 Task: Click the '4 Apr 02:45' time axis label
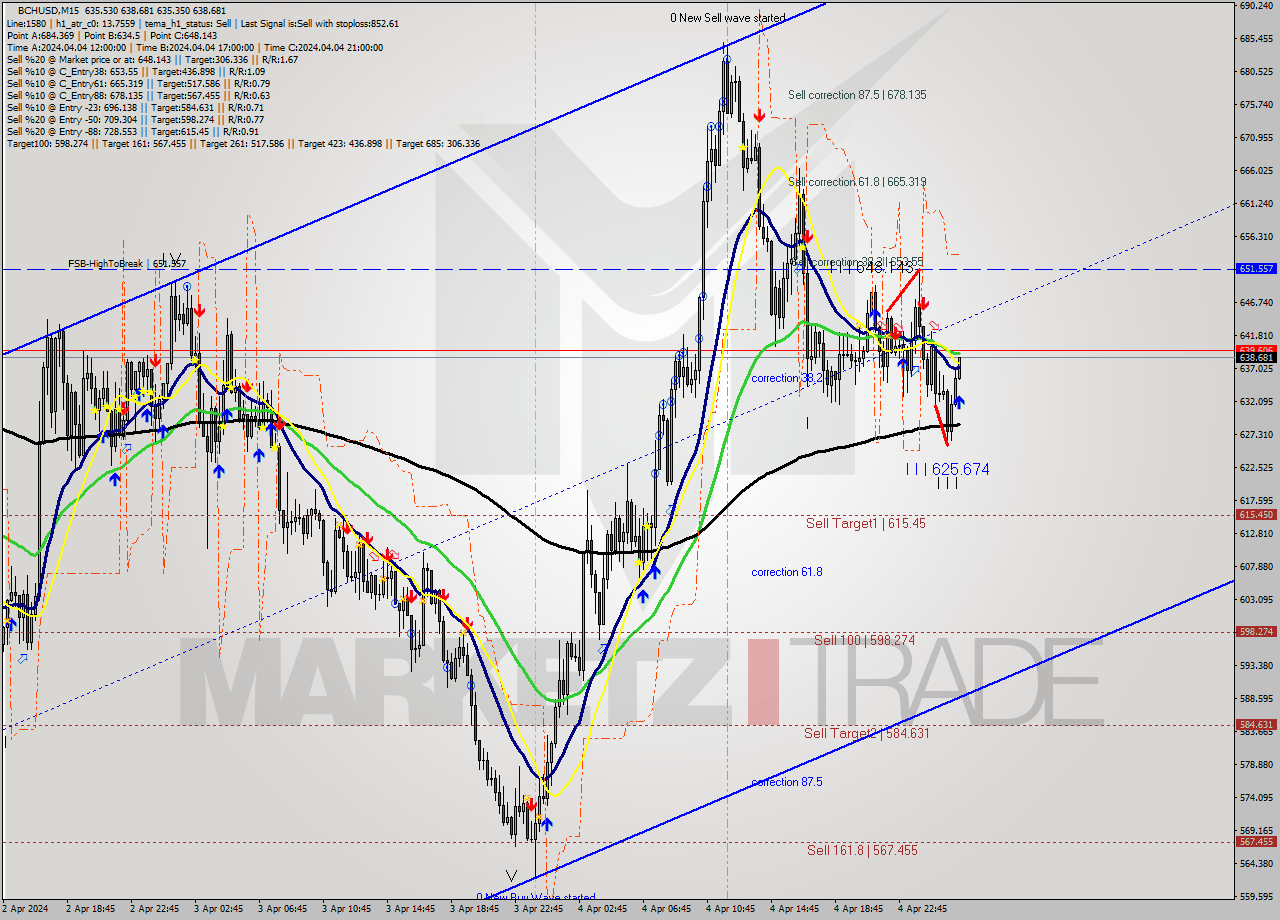(603, 910)
